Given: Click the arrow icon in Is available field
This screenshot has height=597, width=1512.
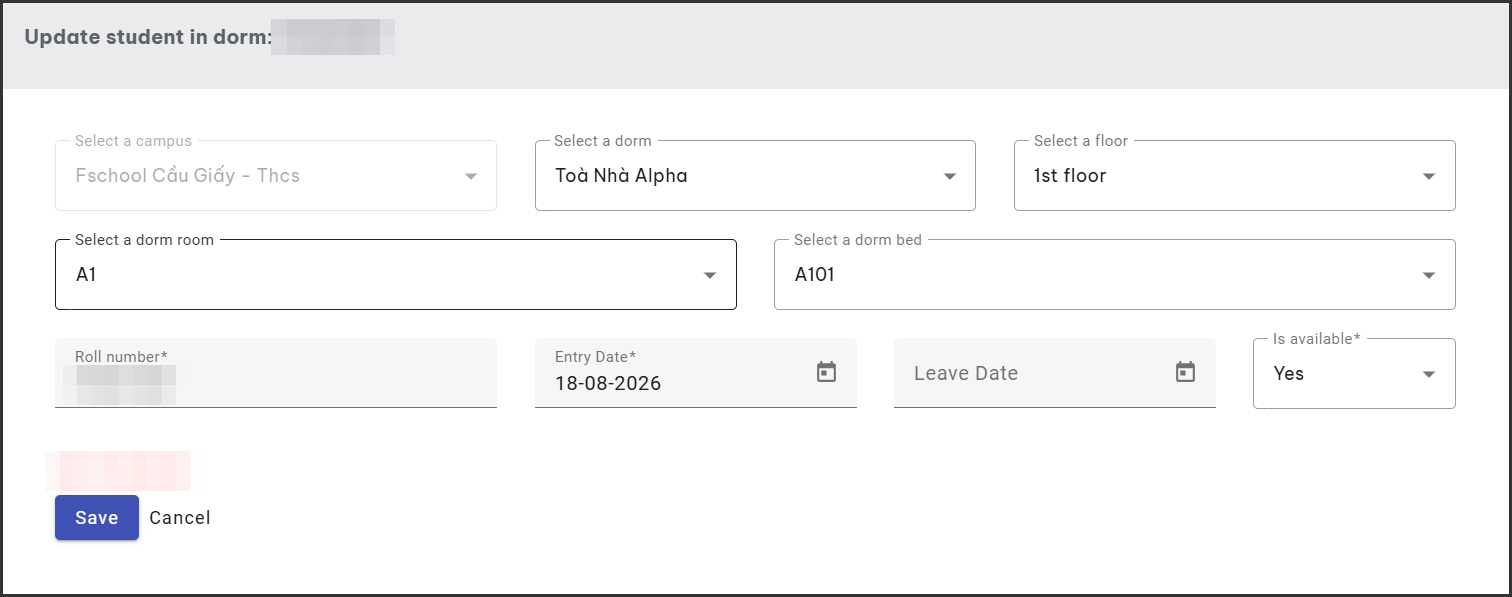Looking at the screenshot, I should pyautogui.click(x=1429, y=374).
